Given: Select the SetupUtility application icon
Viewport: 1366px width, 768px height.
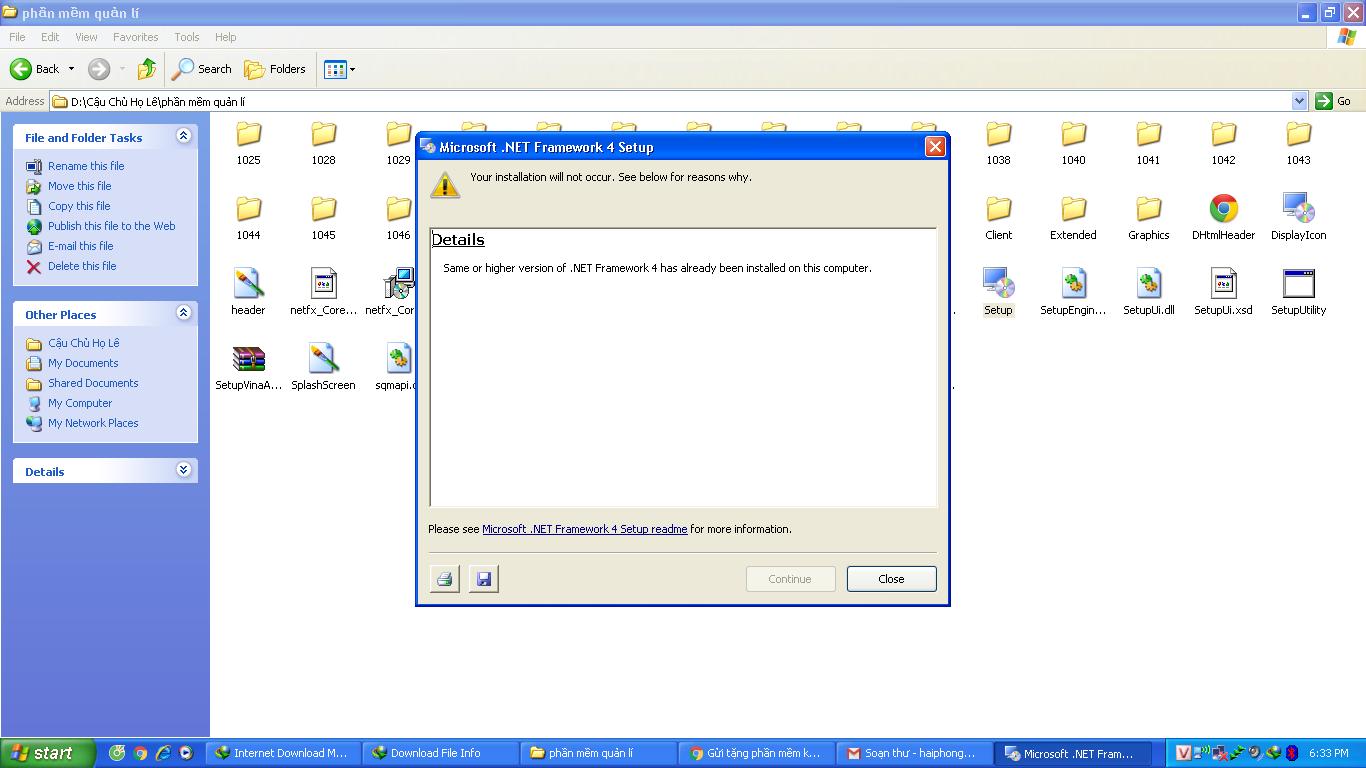Looking at the screenshot, I should (x=1298, y=284).
